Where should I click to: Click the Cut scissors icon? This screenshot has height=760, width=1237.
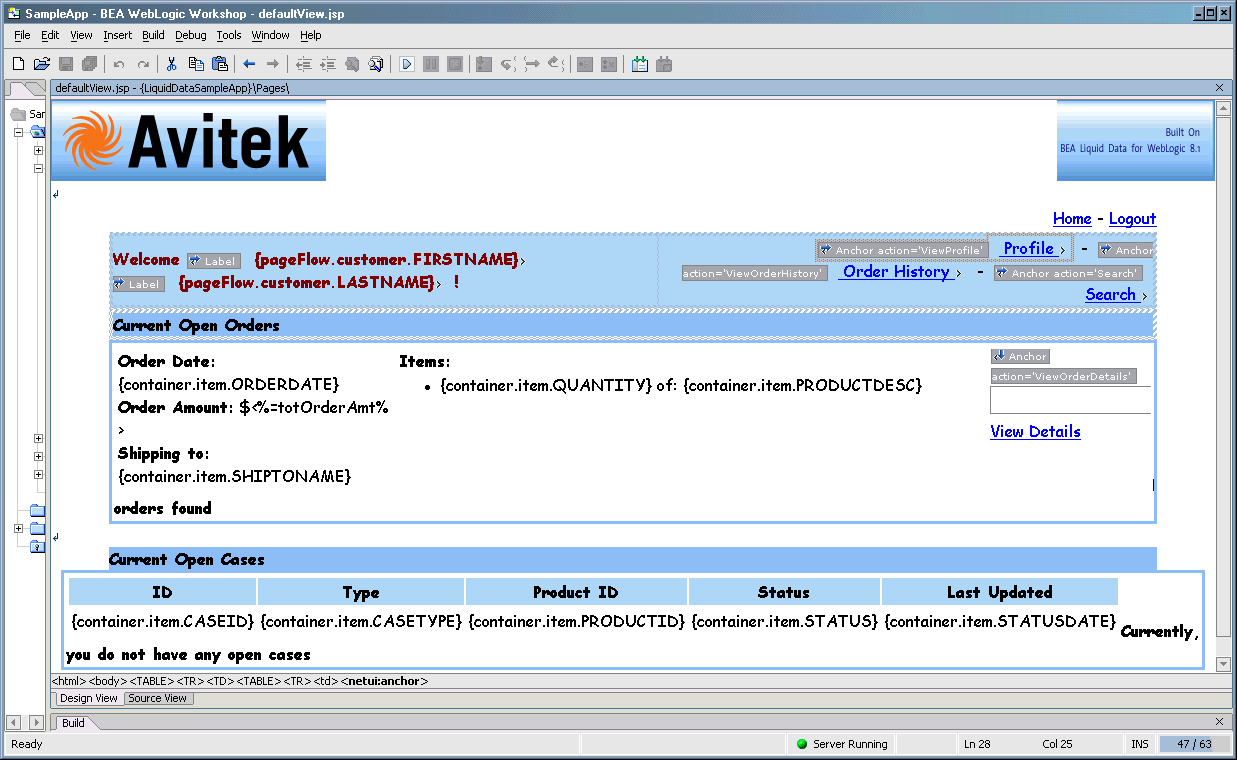(172, 64)
